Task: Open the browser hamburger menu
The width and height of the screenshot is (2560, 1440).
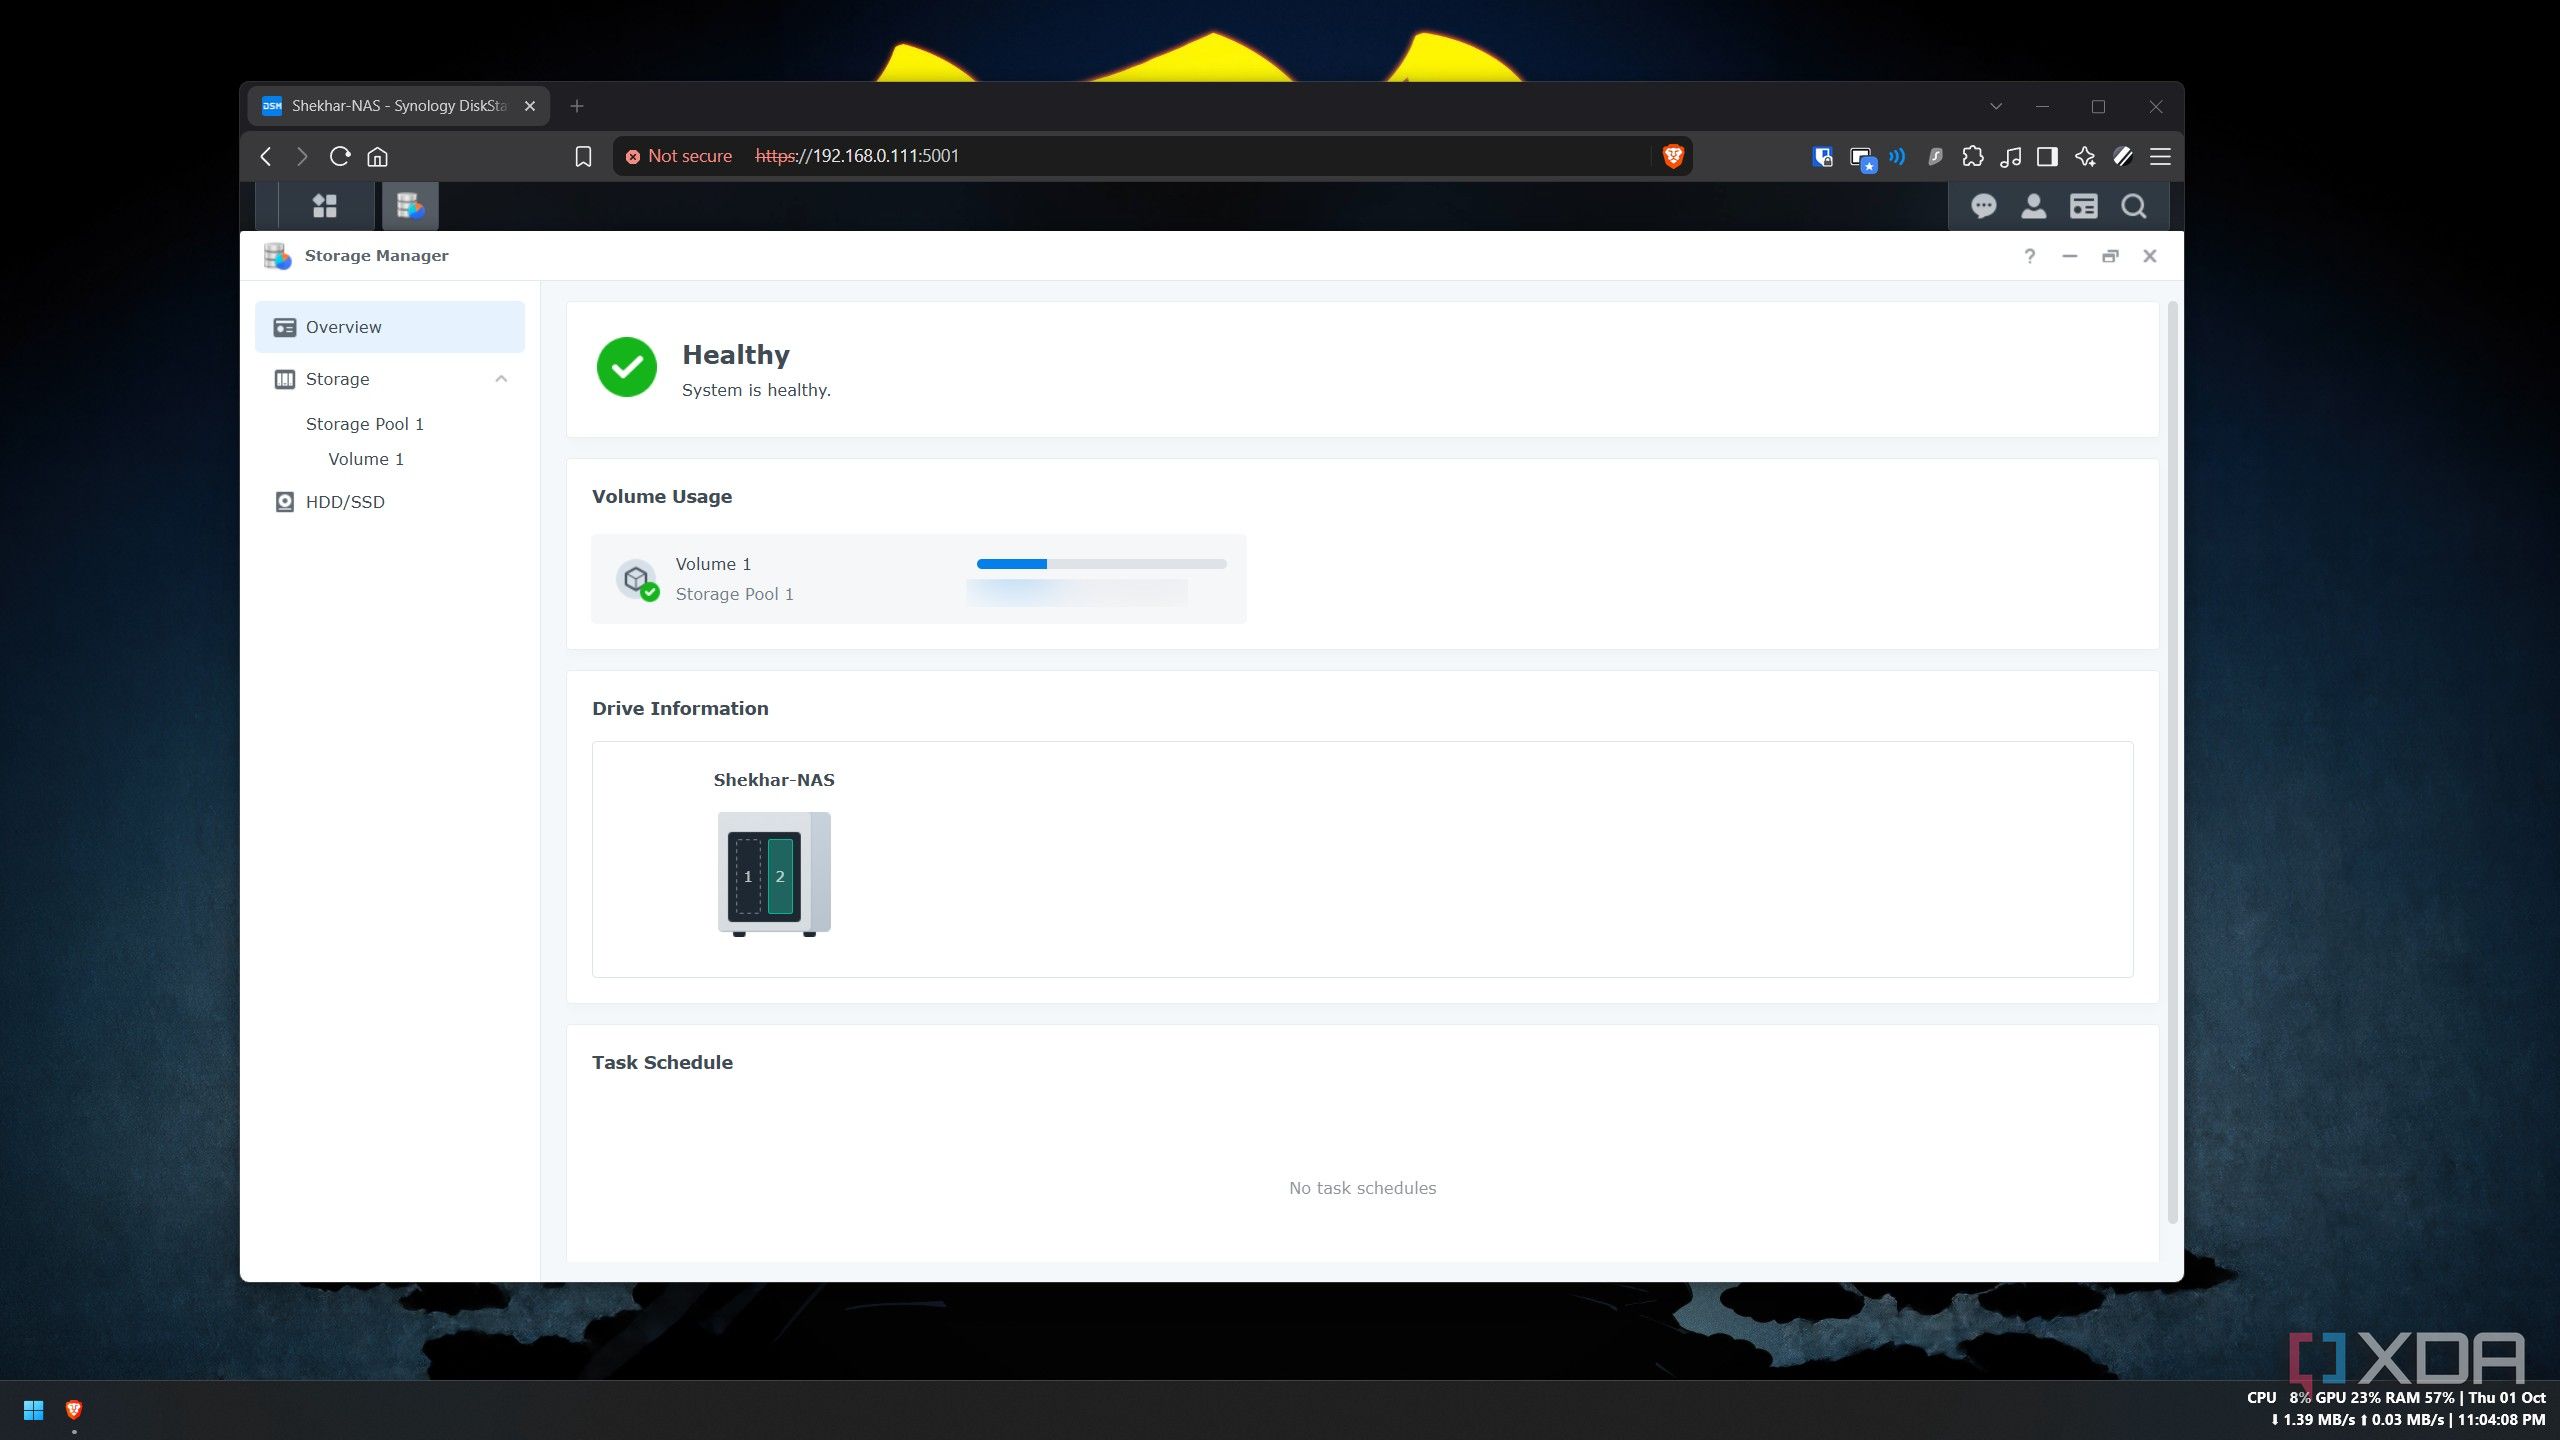Action: 2160,156
